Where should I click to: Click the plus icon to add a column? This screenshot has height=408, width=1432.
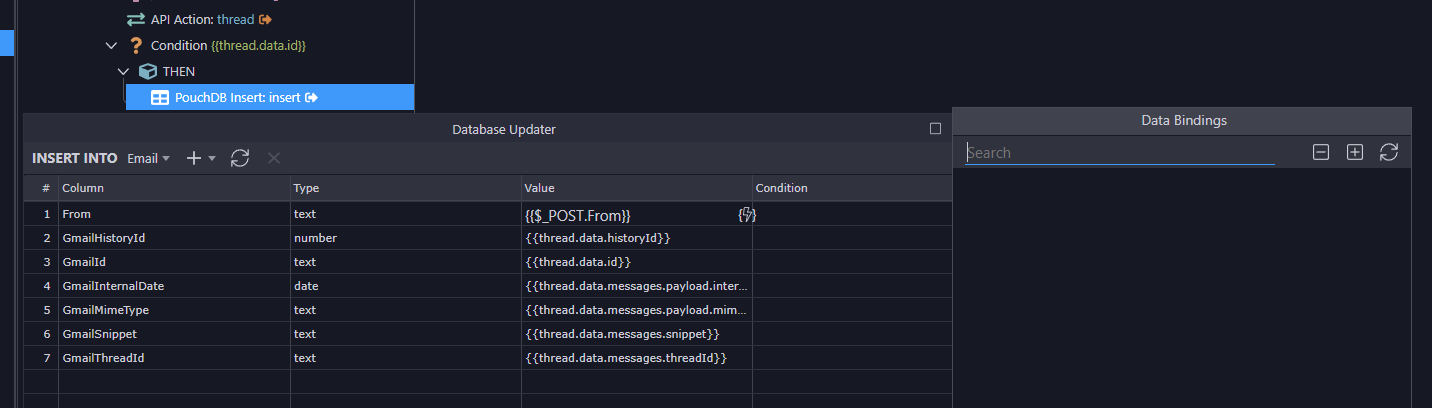click(x=195, y=158)
